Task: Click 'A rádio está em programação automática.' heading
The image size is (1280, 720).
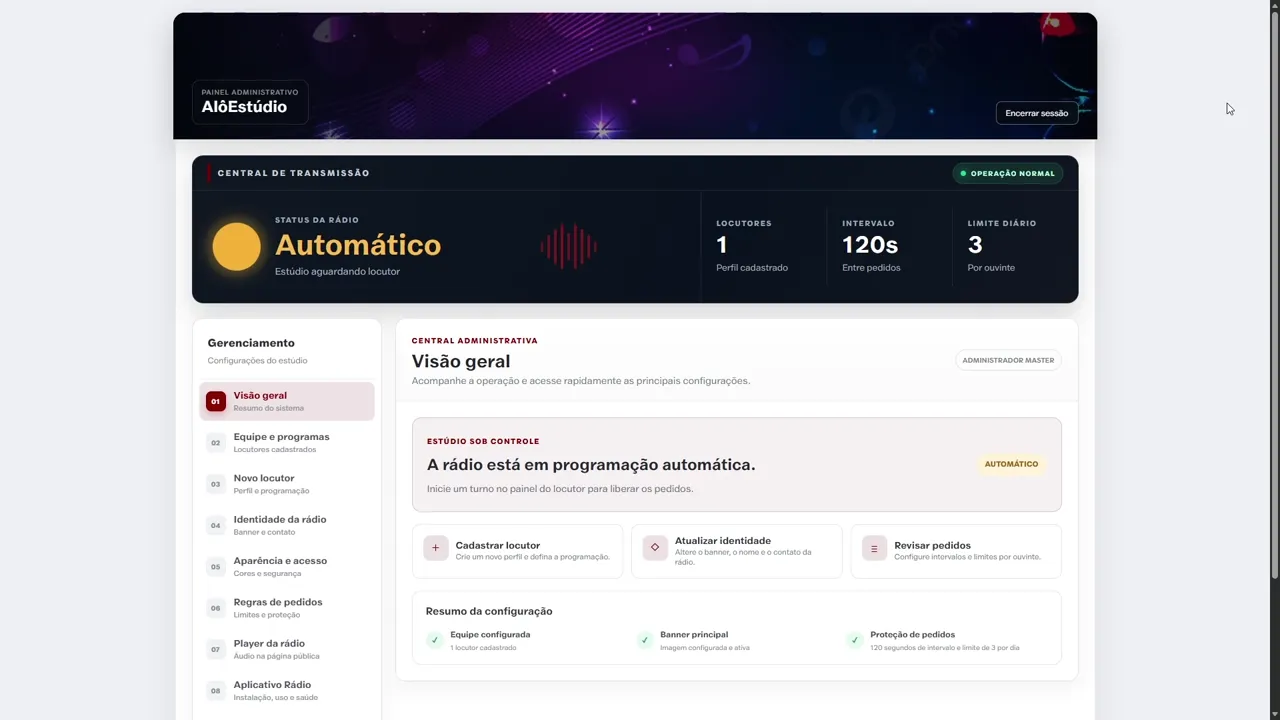Action: pos(591,465)
